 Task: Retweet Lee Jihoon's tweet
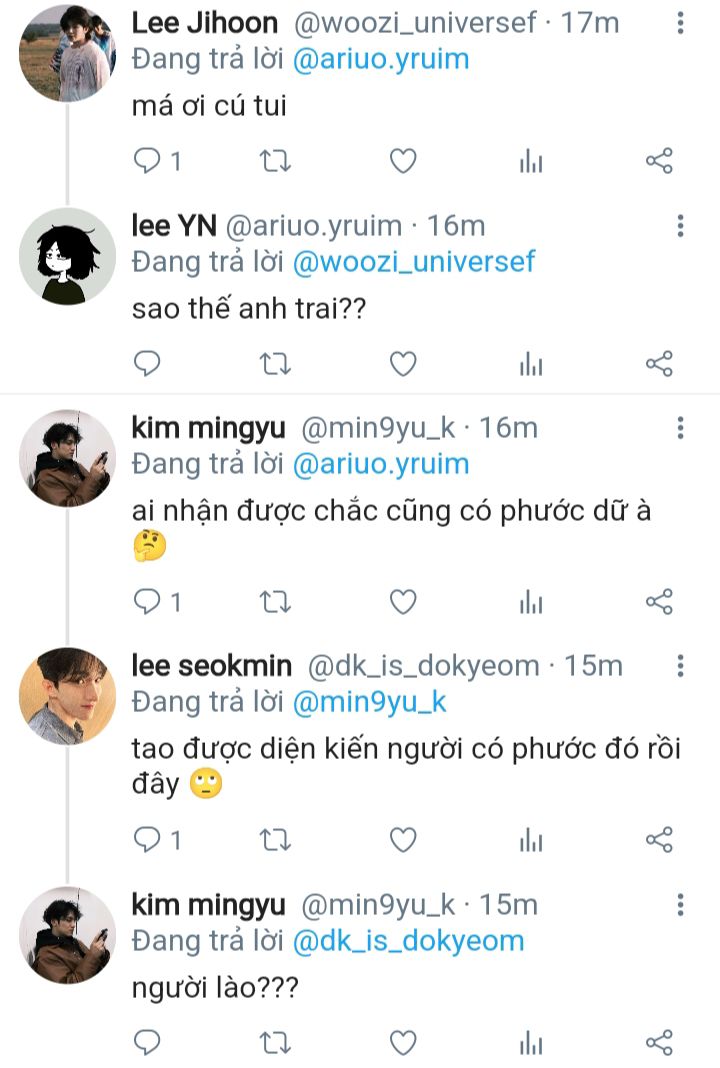tap(274, 161)
